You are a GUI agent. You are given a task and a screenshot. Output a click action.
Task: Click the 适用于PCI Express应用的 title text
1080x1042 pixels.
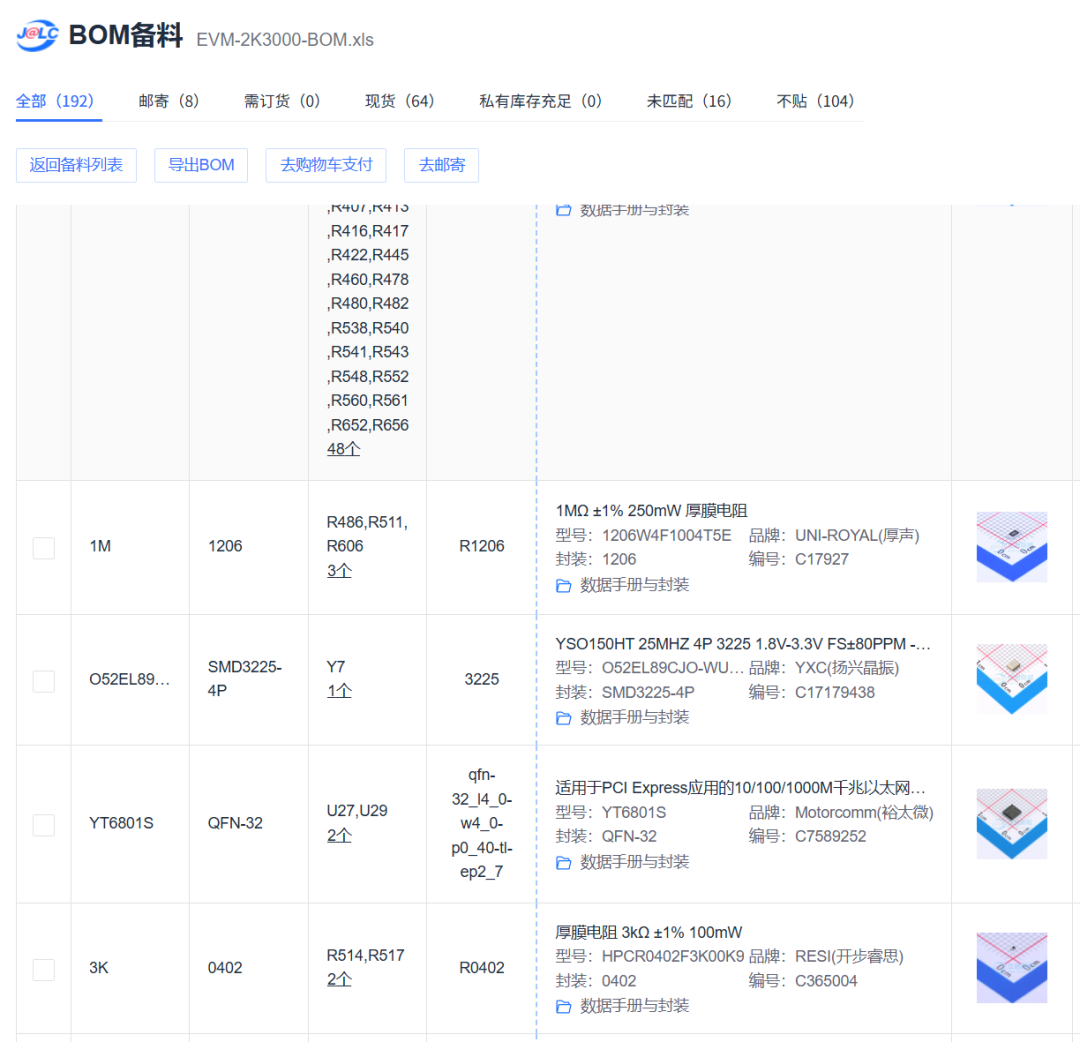(740, 788)
